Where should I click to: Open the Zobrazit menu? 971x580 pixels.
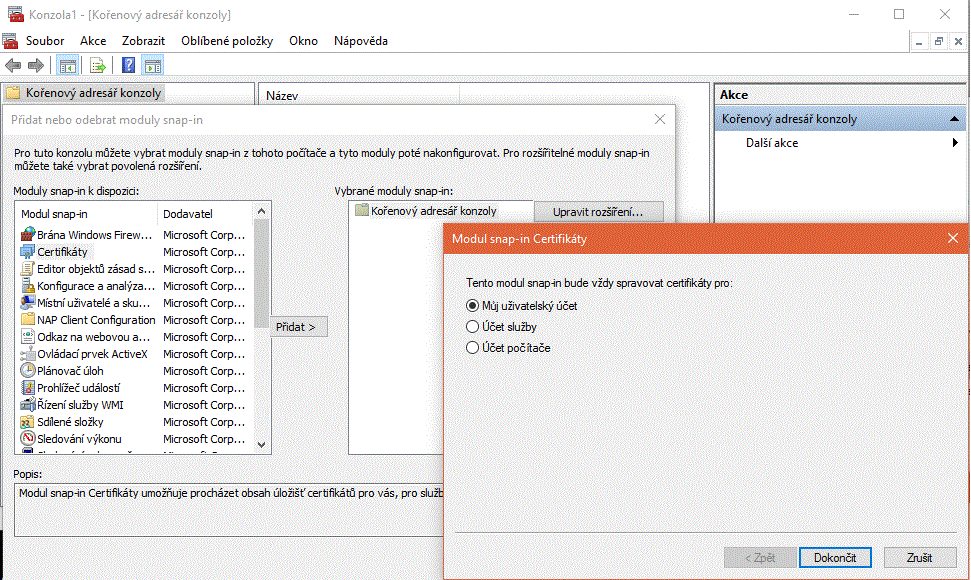144,41
